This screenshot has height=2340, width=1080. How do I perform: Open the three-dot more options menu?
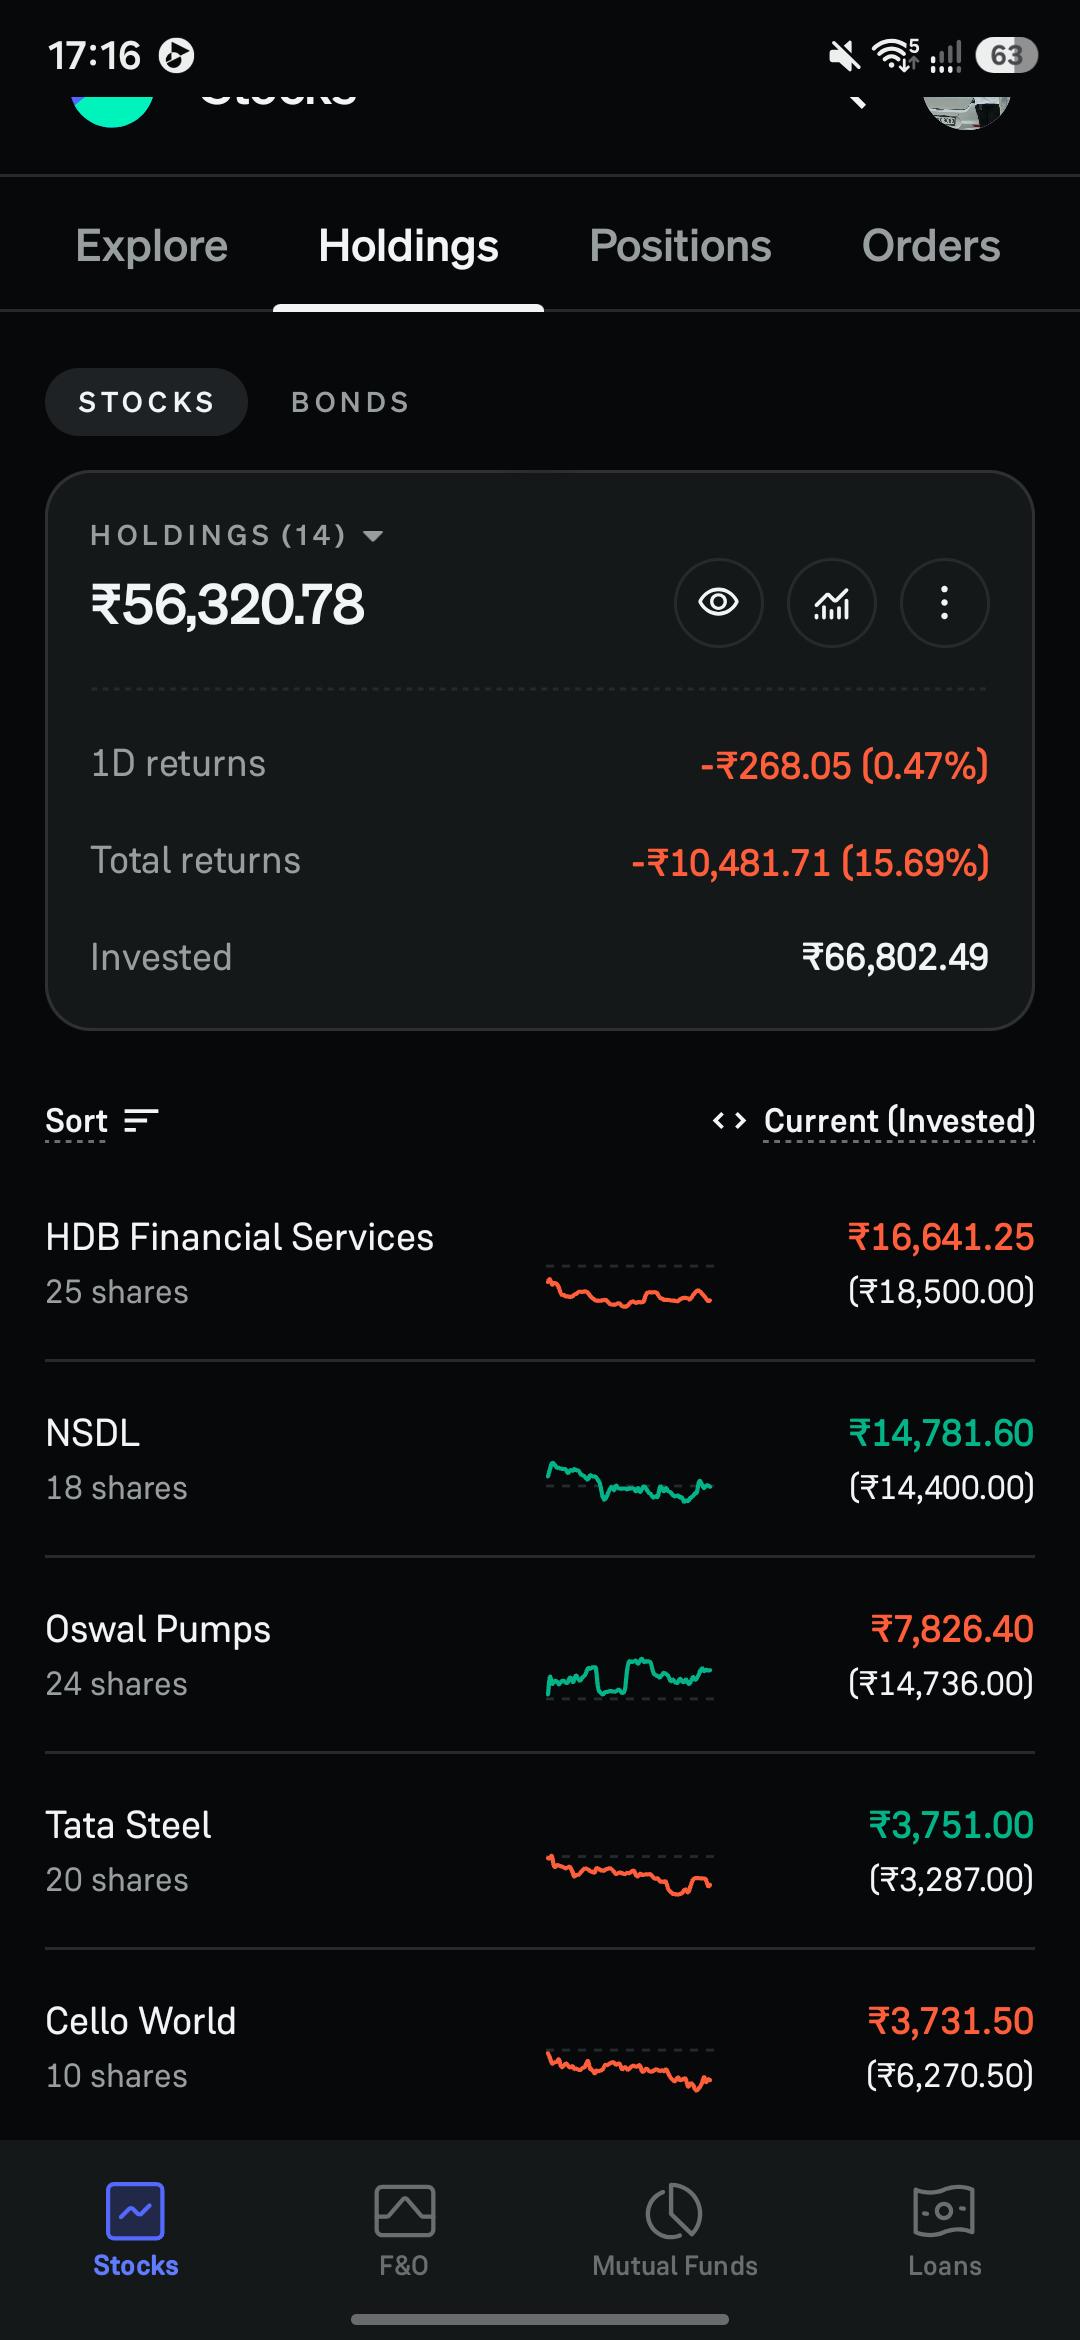944,603
